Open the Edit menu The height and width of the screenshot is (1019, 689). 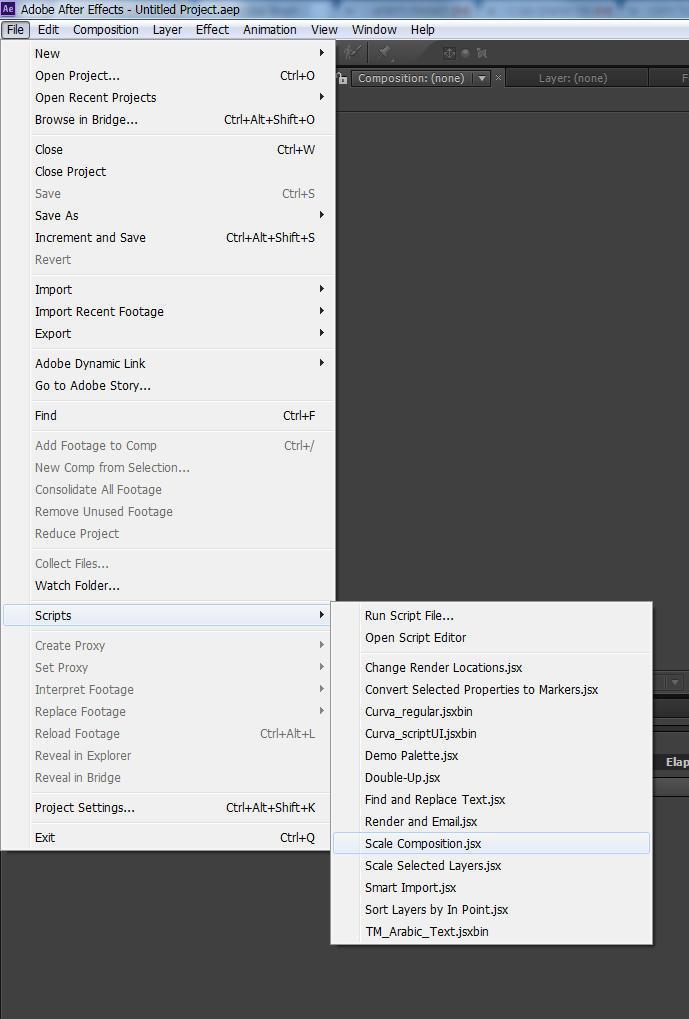(x=48, y=30)
